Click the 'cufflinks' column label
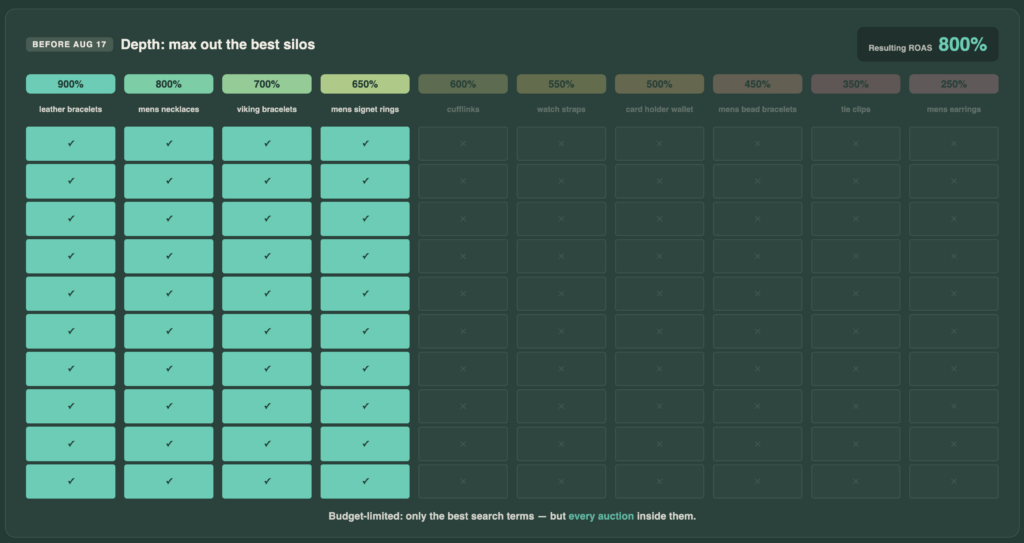This screenshot has width=1024, height=543. (x=463, y=109)
